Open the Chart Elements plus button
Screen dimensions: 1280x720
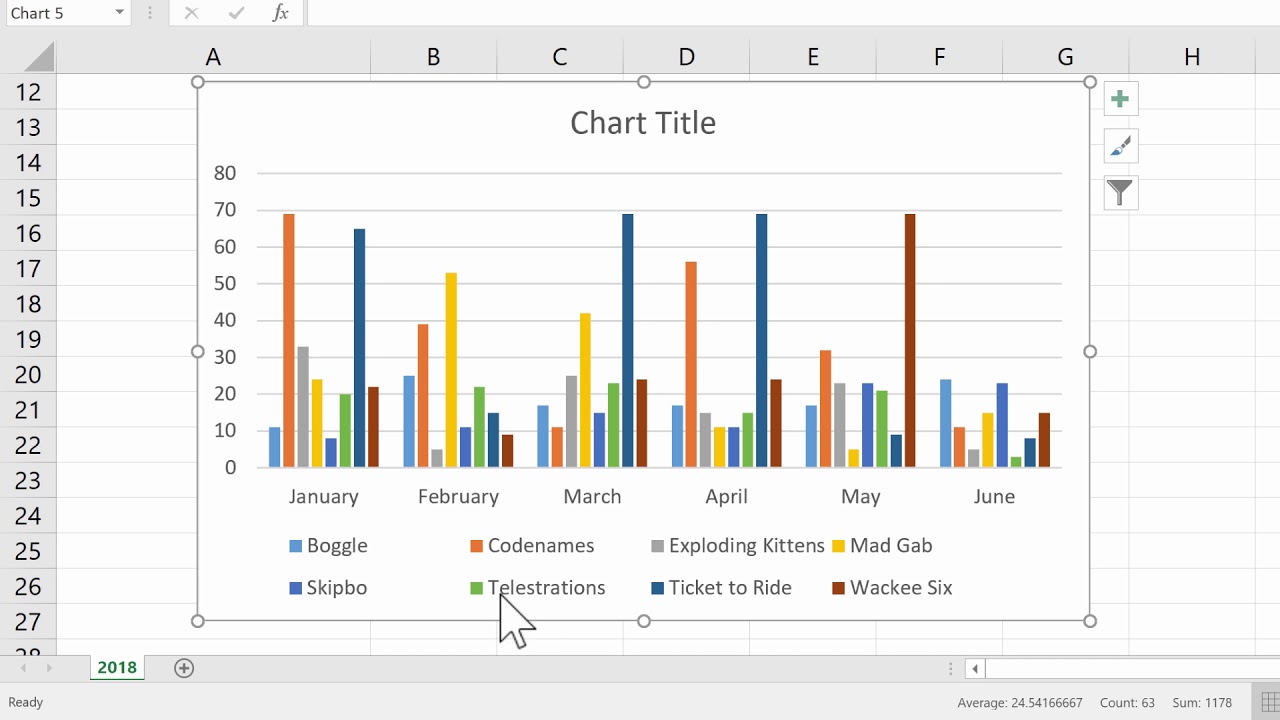(x=1120, y=99)
